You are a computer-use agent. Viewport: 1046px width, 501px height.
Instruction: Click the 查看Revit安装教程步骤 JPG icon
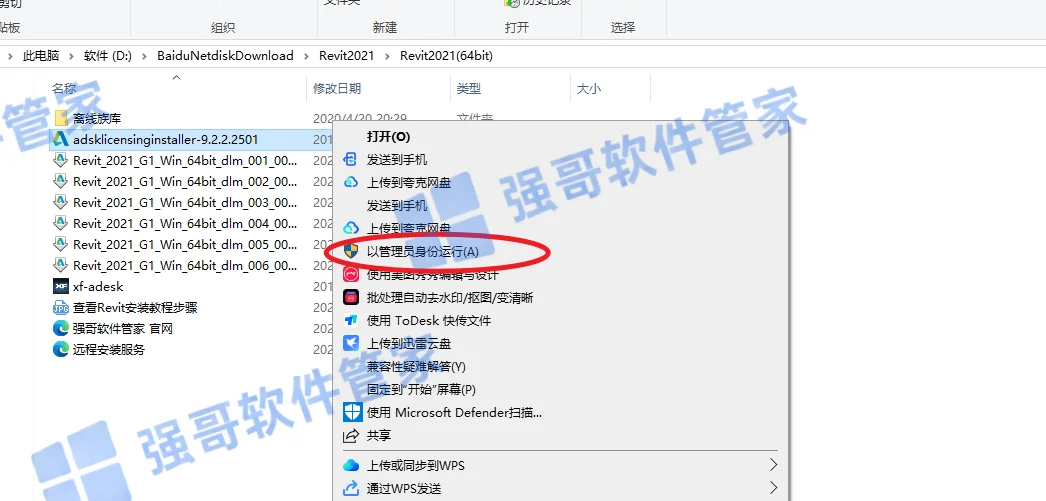tap(61, 308)
